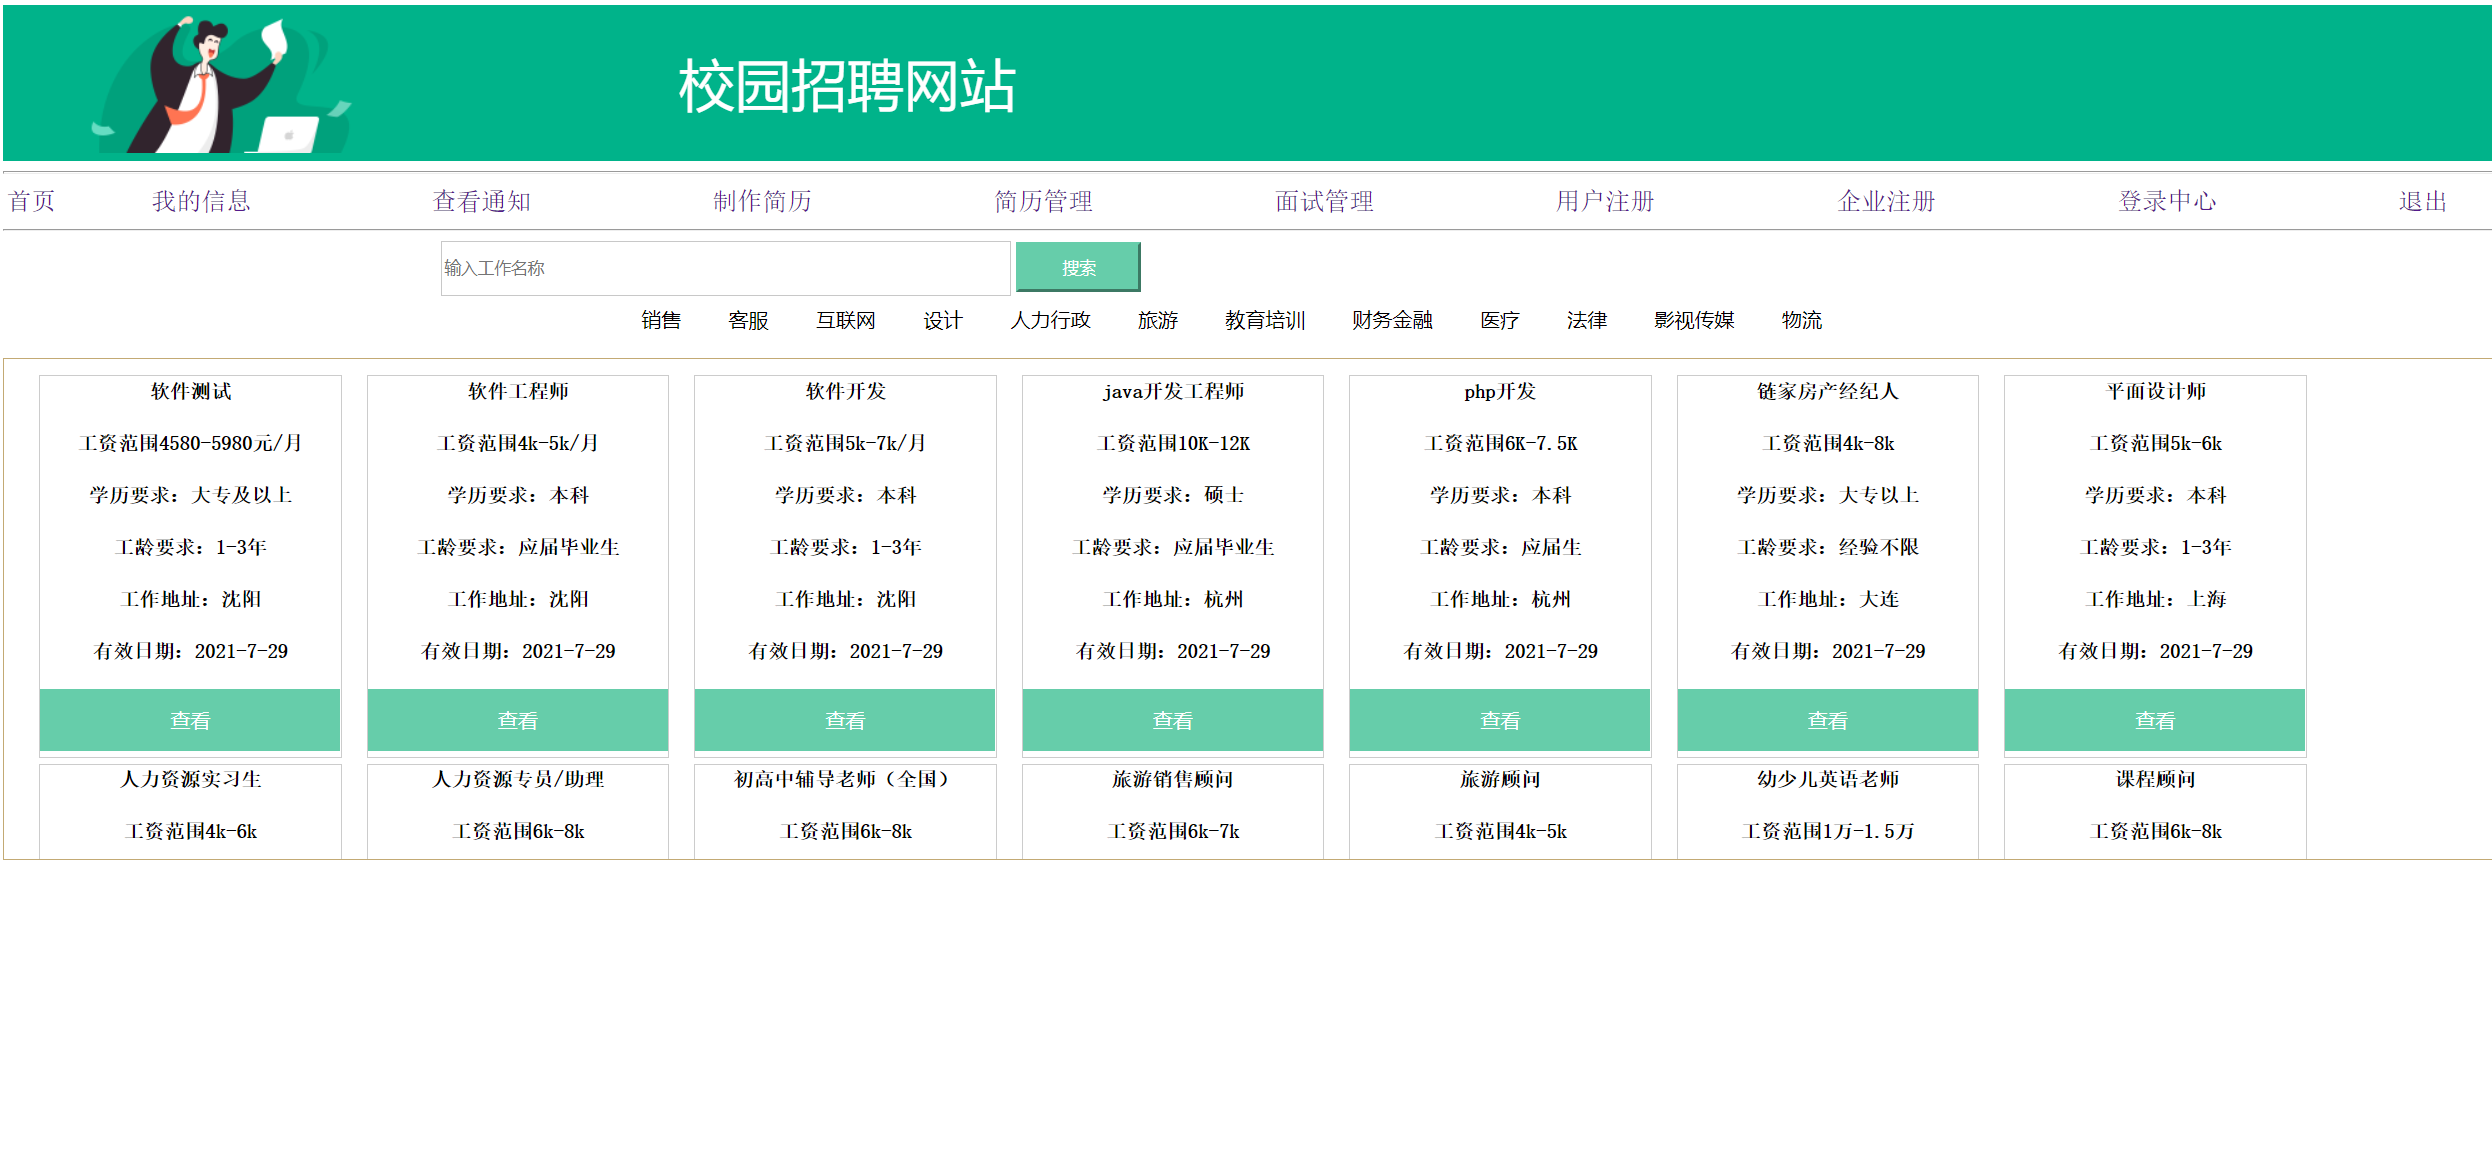Open 制作简历 menu item
This screenshot has height=1175, width=2492.
click(762, 201)
